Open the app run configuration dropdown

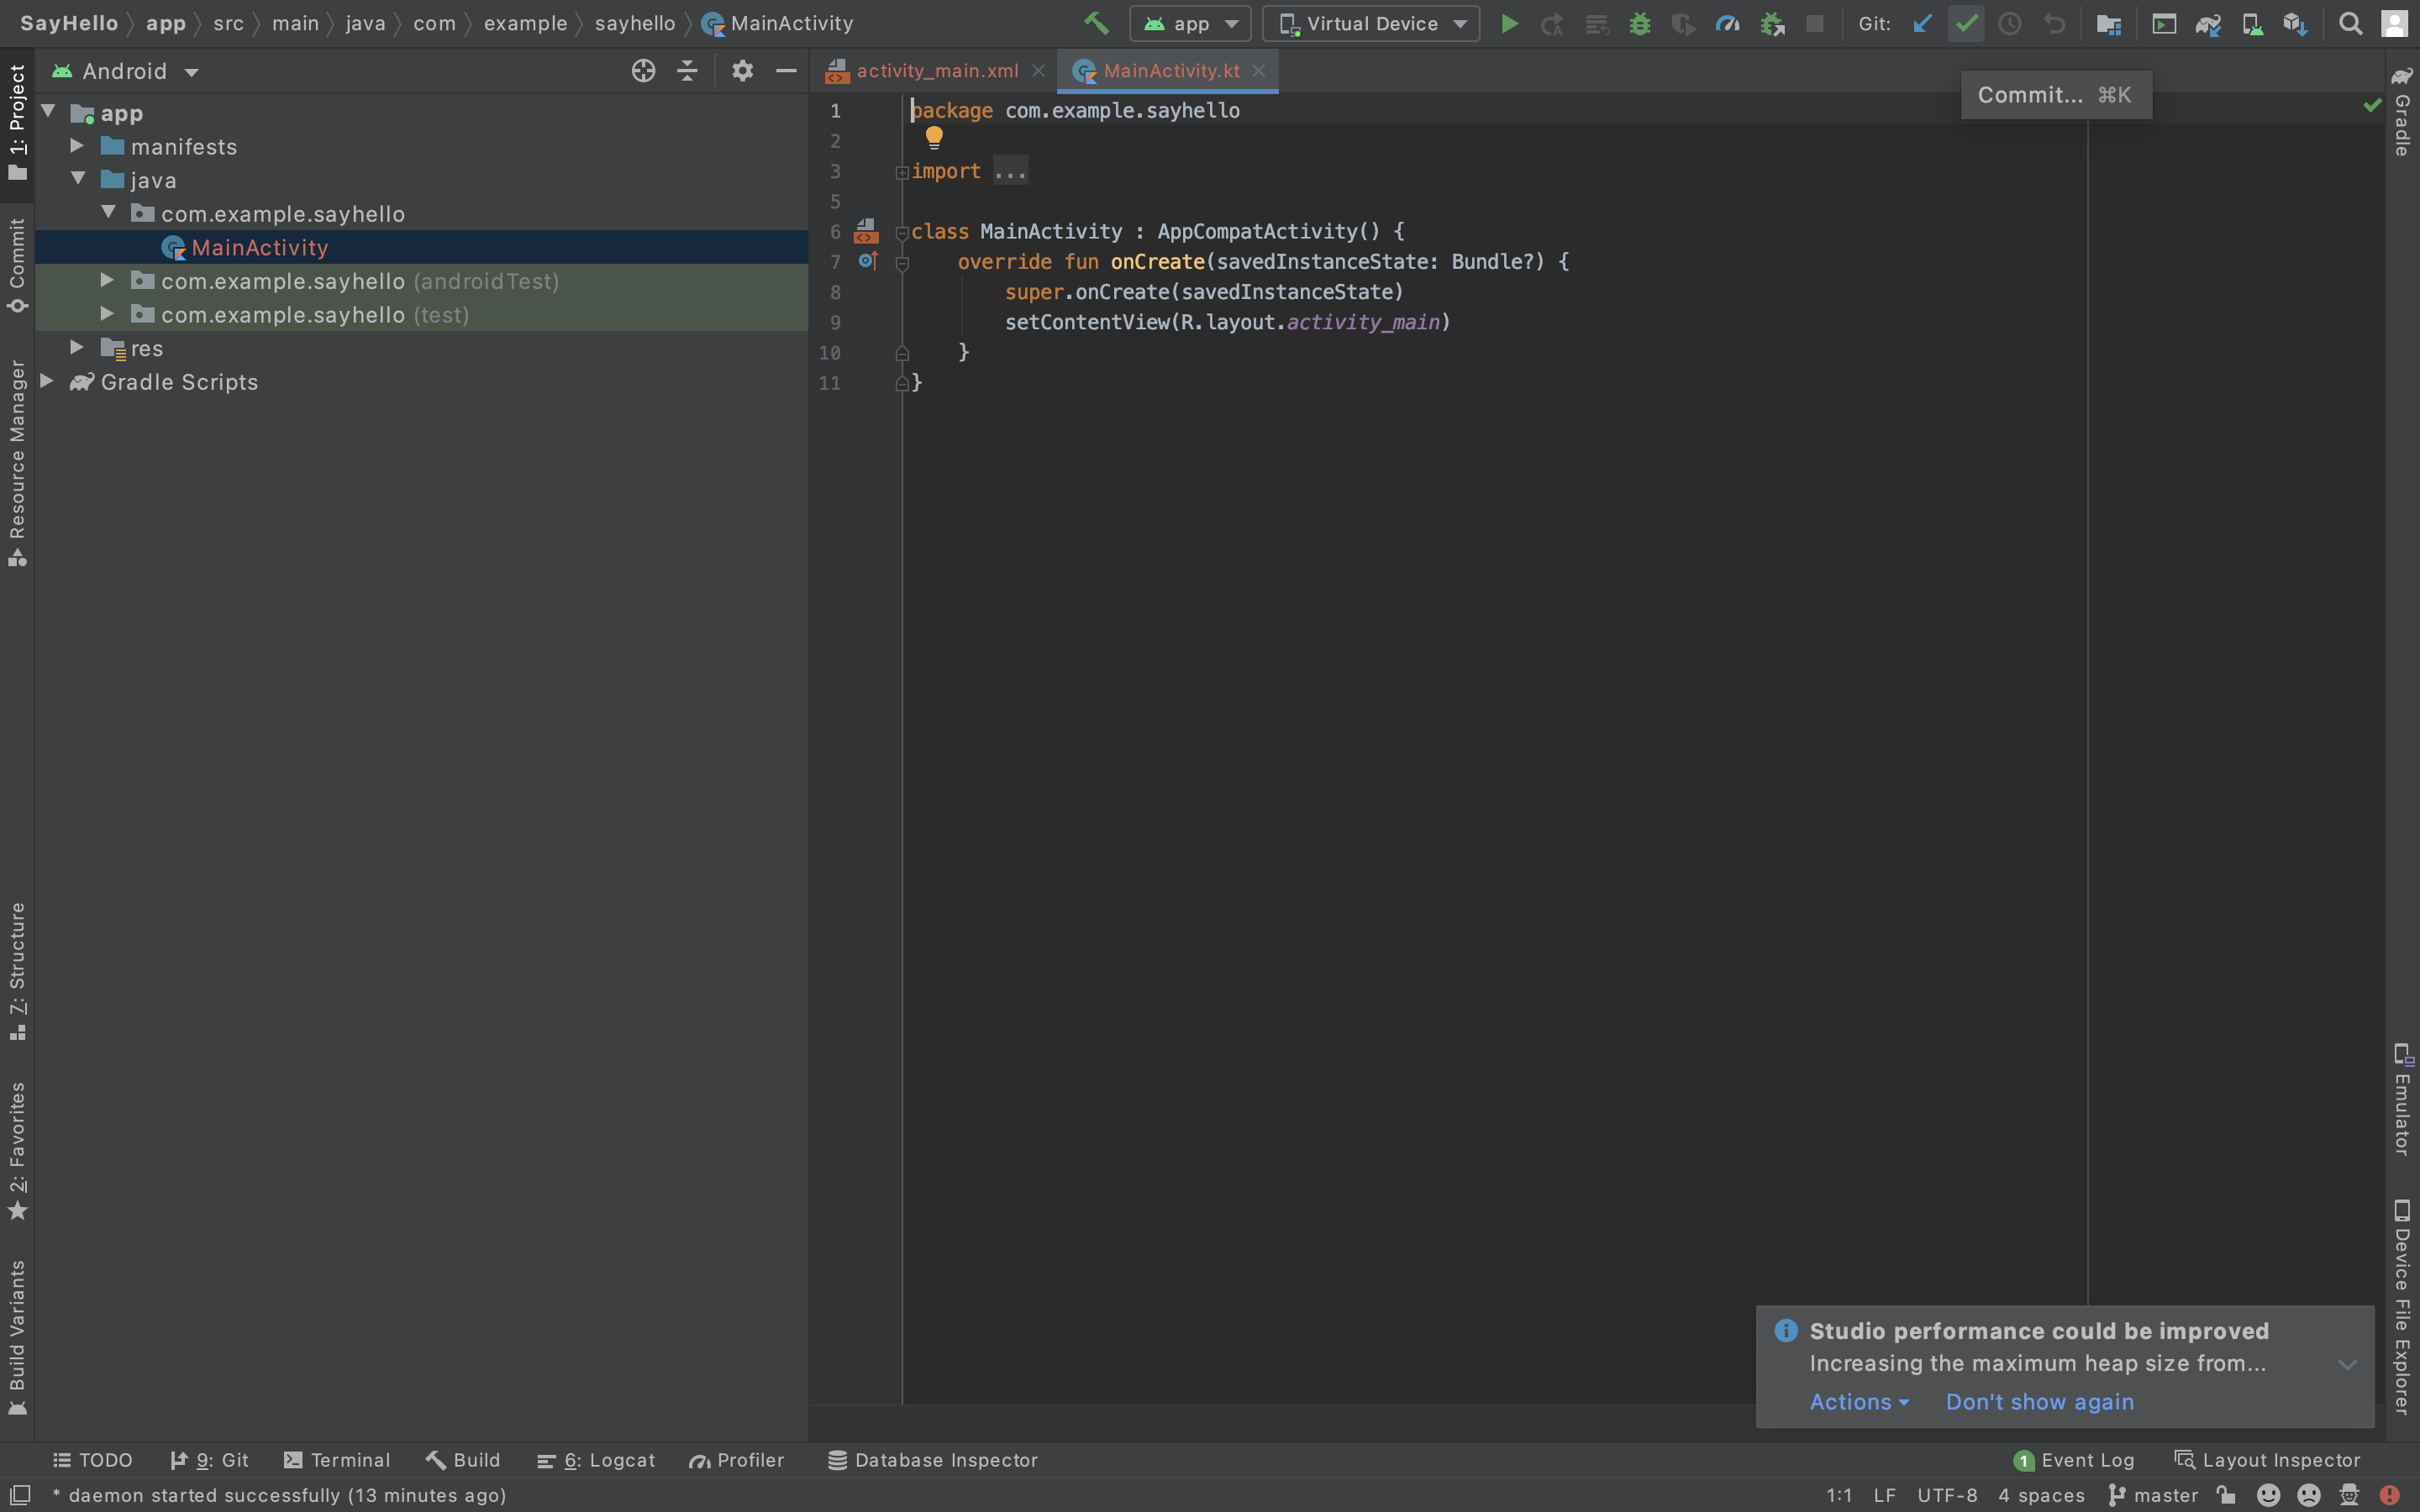tap(1190, 23)
